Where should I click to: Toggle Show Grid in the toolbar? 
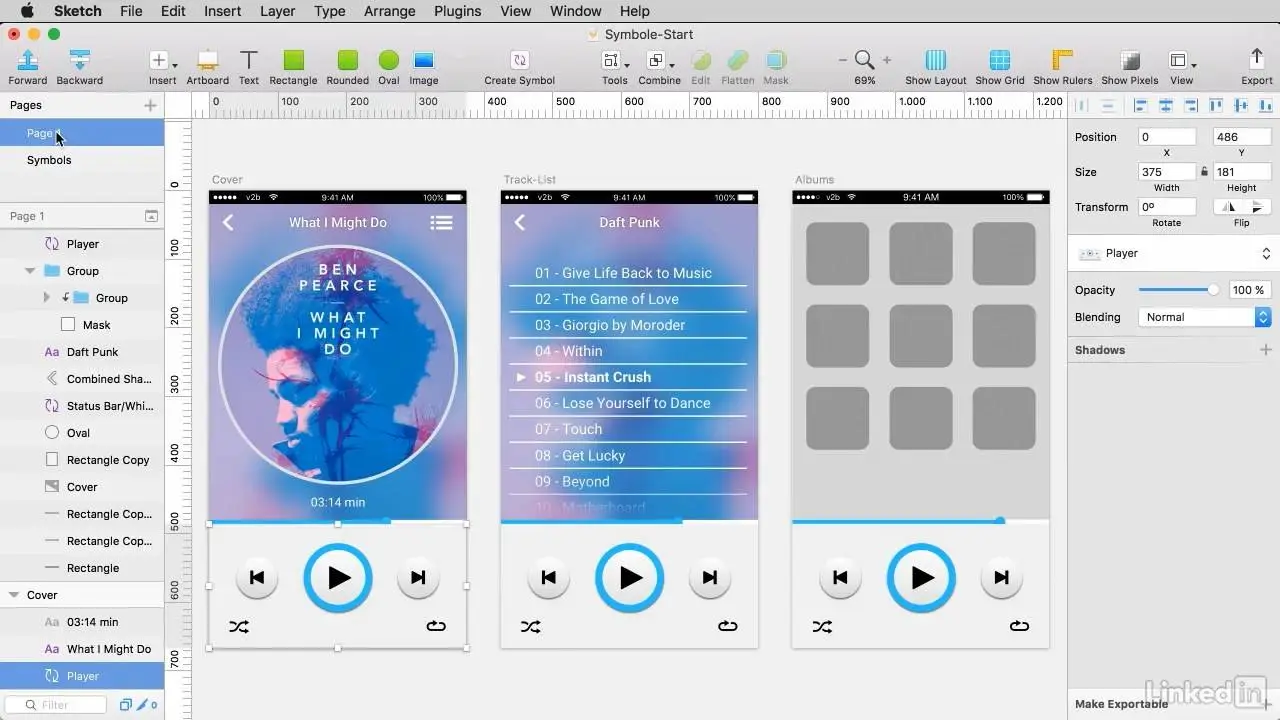[x=1000, y=66]
